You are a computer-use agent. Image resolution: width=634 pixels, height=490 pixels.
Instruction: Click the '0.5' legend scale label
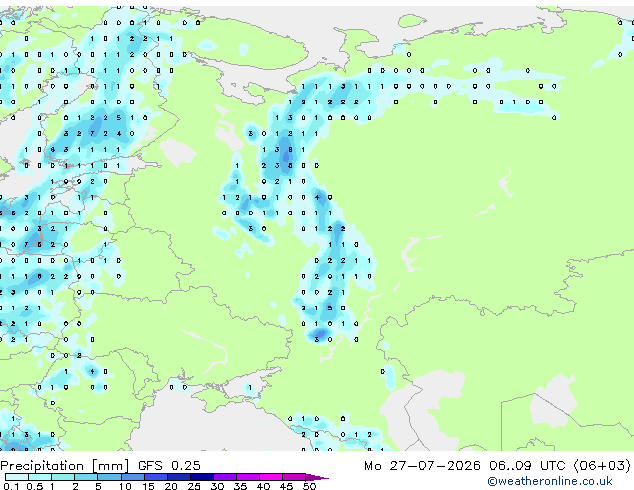point(35,486)
